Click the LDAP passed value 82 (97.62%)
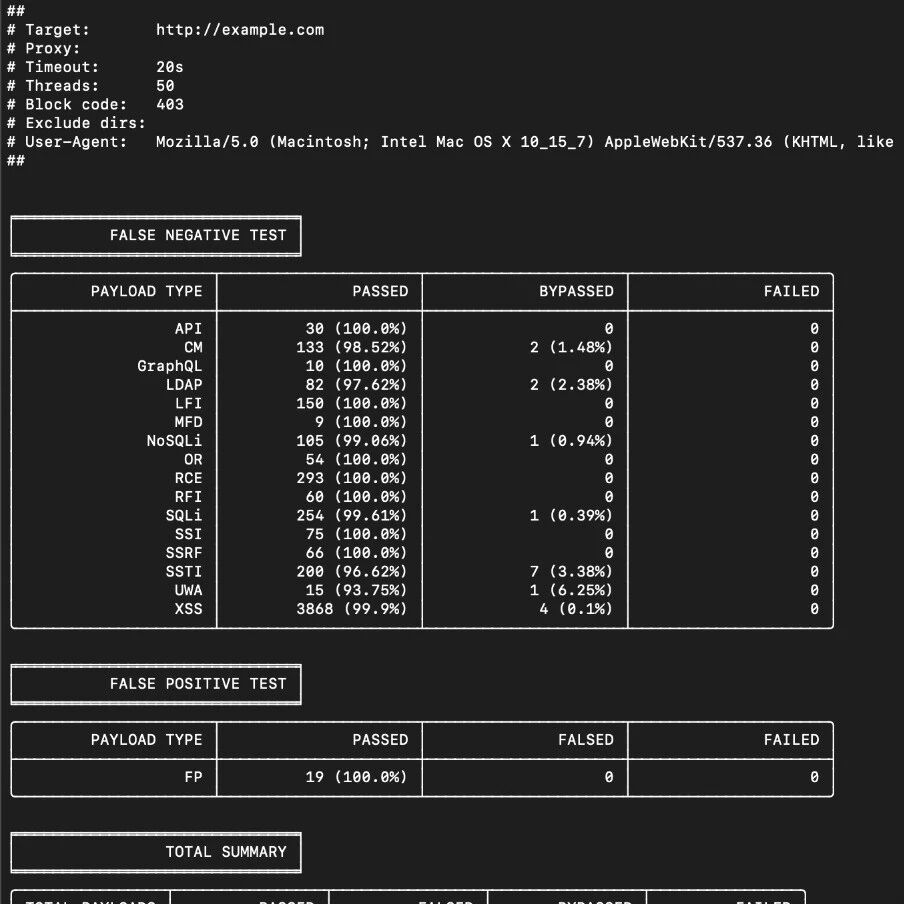Viewport: 904px width, 904px height. (x=356, y=385)
